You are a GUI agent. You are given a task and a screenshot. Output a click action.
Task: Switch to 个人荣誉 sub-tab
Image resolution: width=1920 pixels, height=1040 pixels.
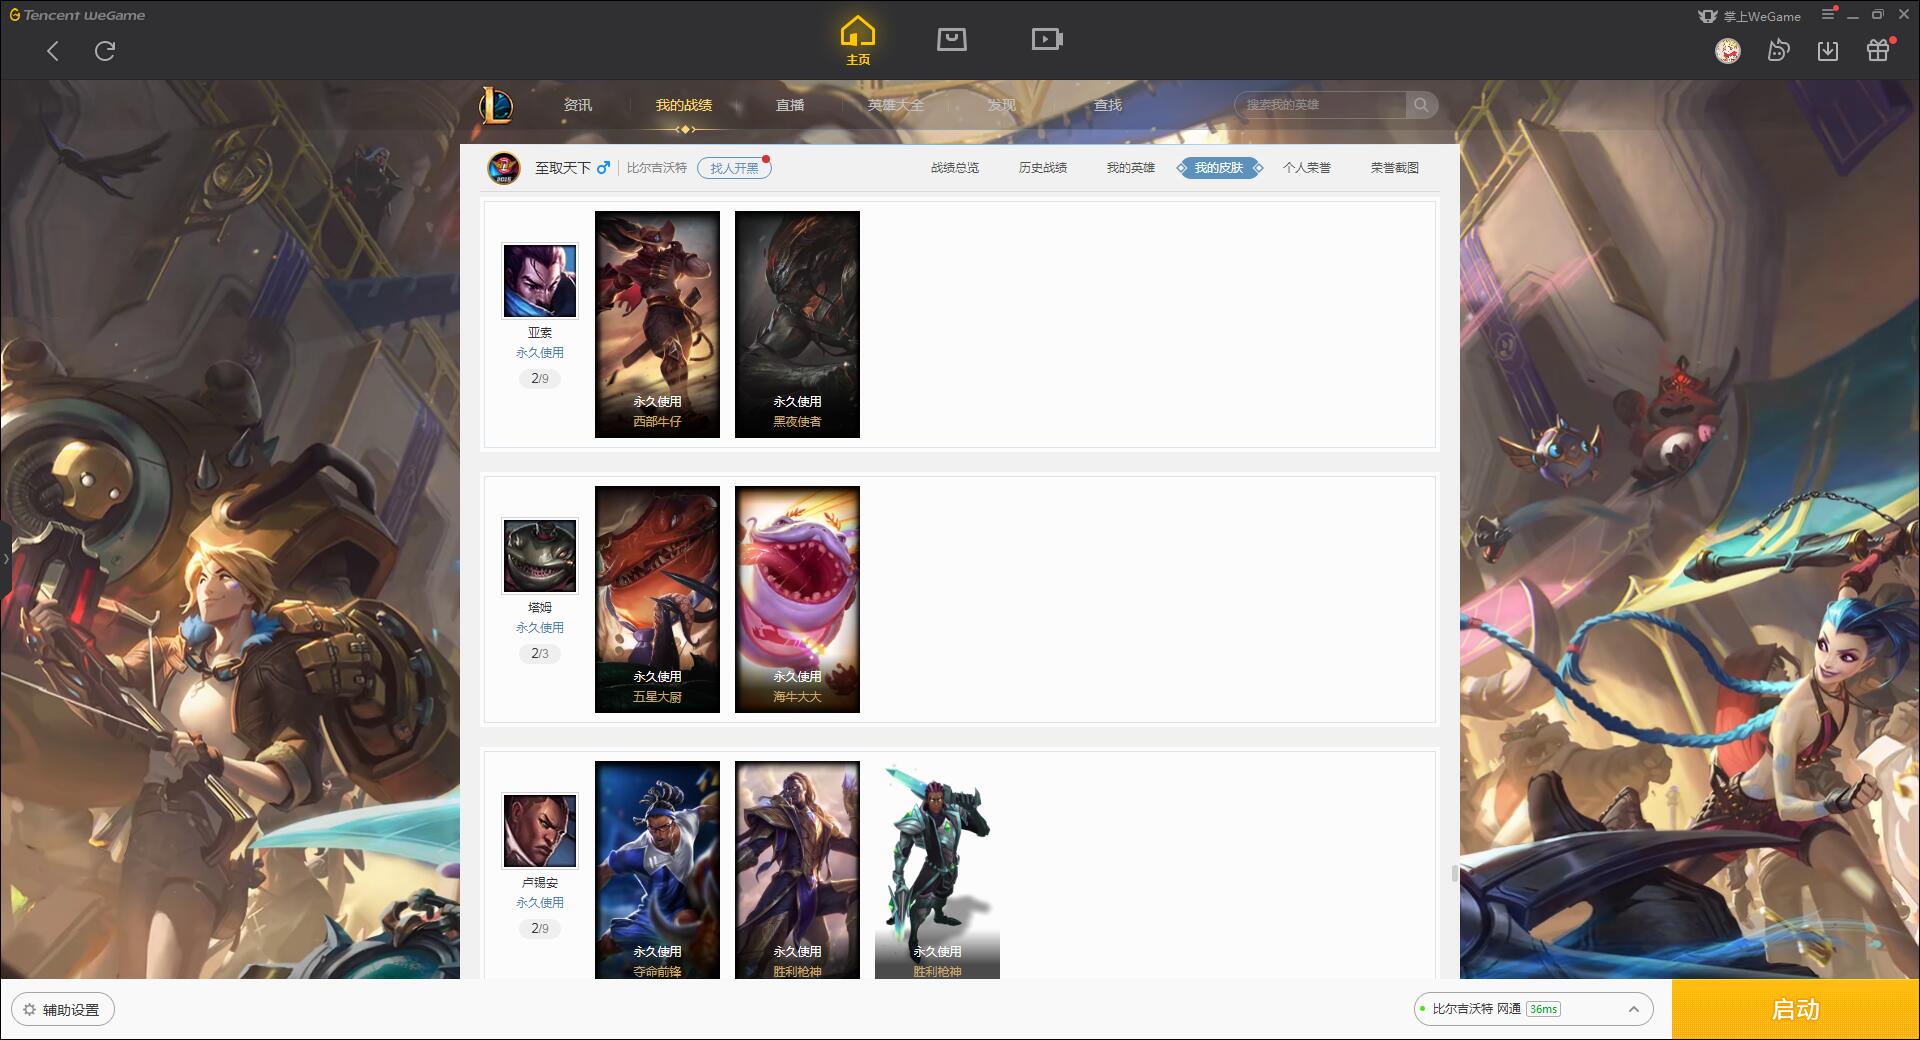point(1307,168)
